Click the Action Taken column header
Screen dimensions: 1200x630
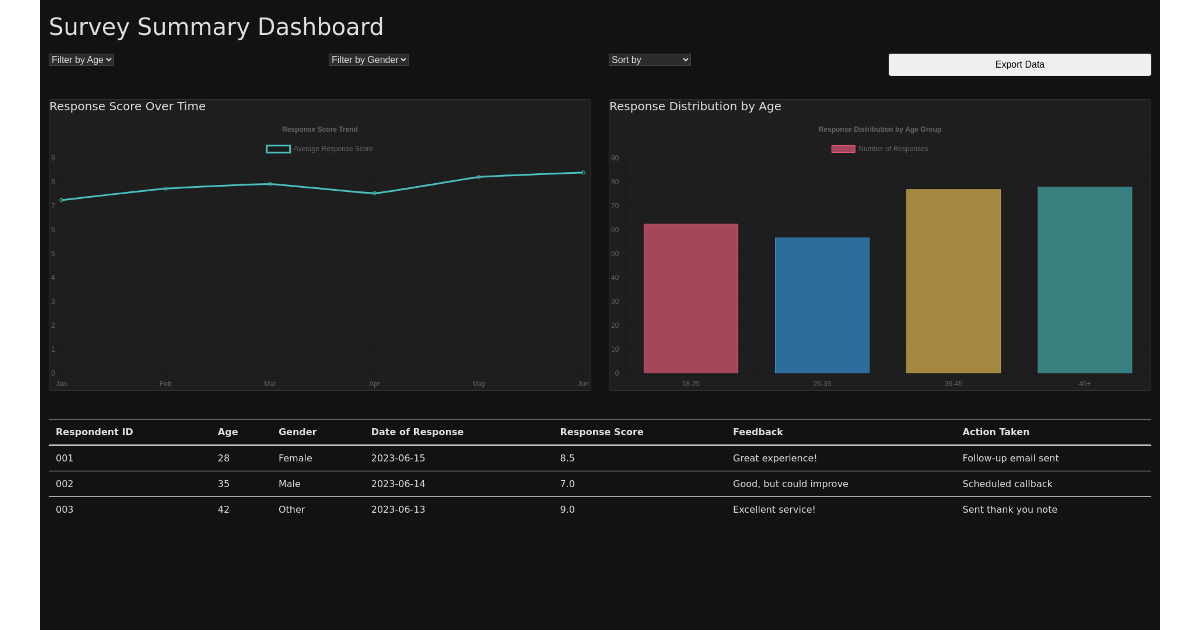point(995,432)
